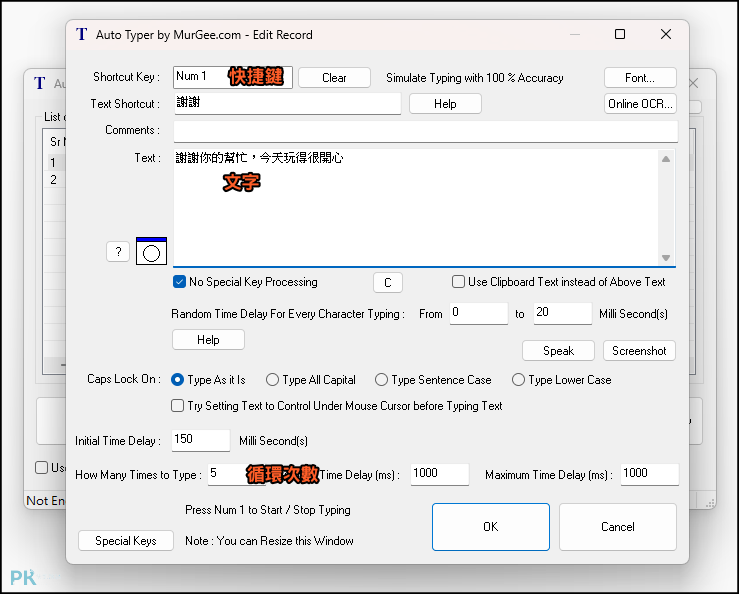Click the minimum Time Delay (ms) field
The height and width of the screenshot is (594, 739).
click(440, 474)
